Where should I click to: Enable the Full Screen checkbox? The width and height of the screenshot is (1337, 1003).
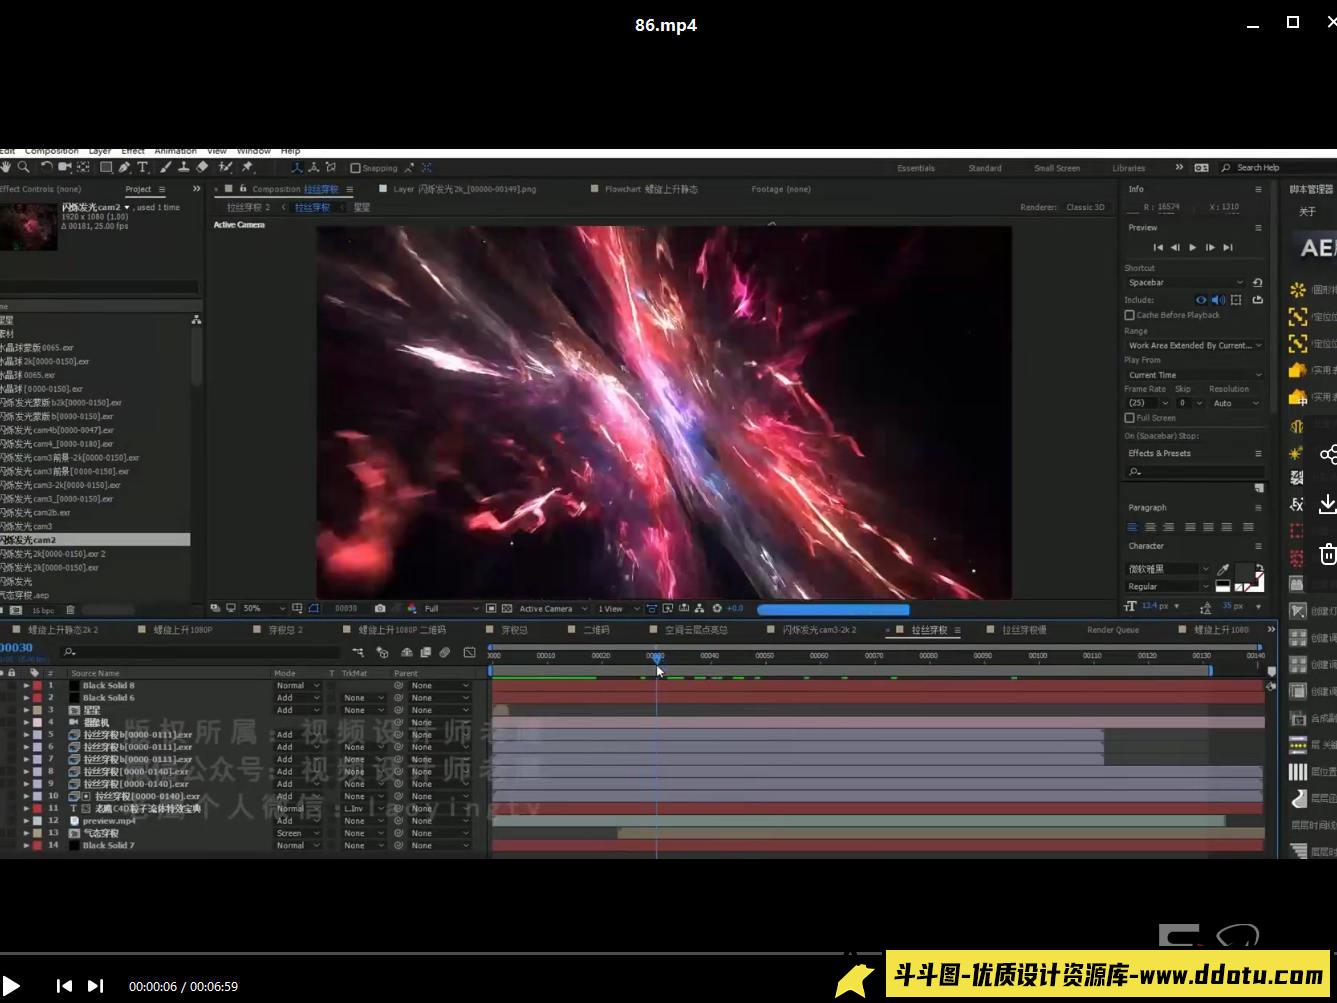[1129, 418]
